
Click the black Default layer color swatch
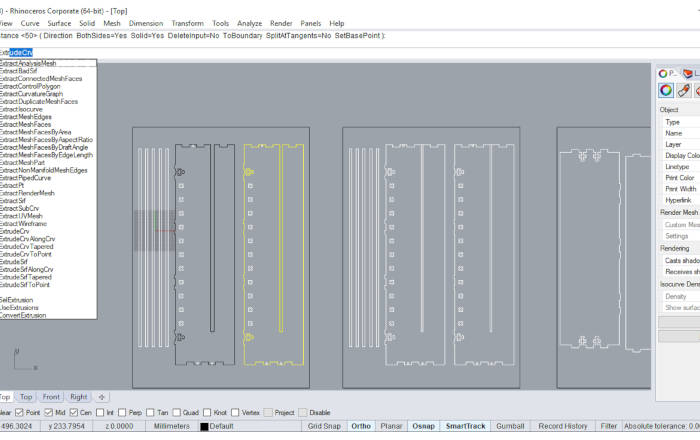point(204,426)
